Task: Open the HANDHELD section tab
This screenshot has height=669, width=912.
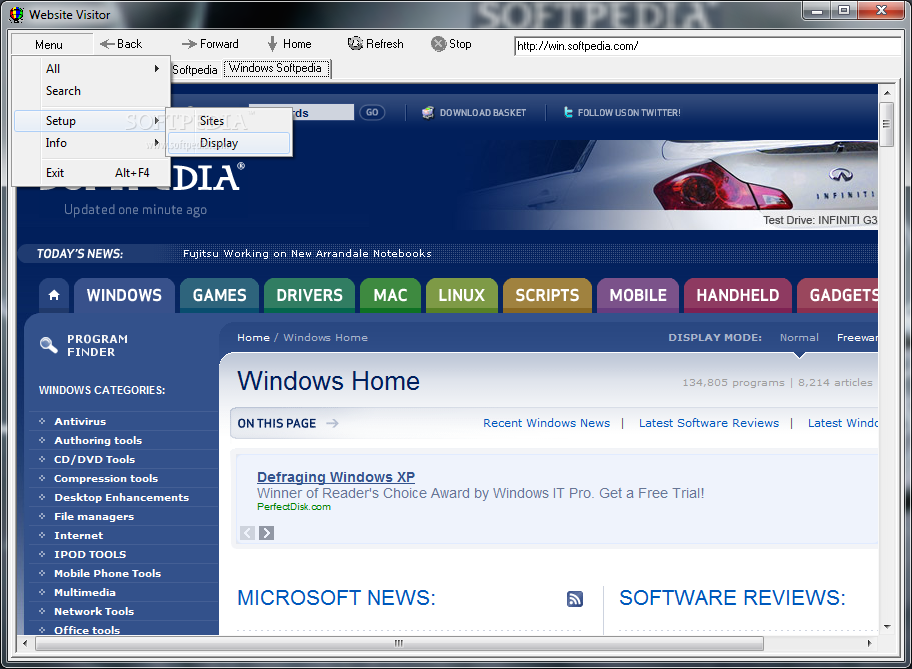Action: (738, 296)
